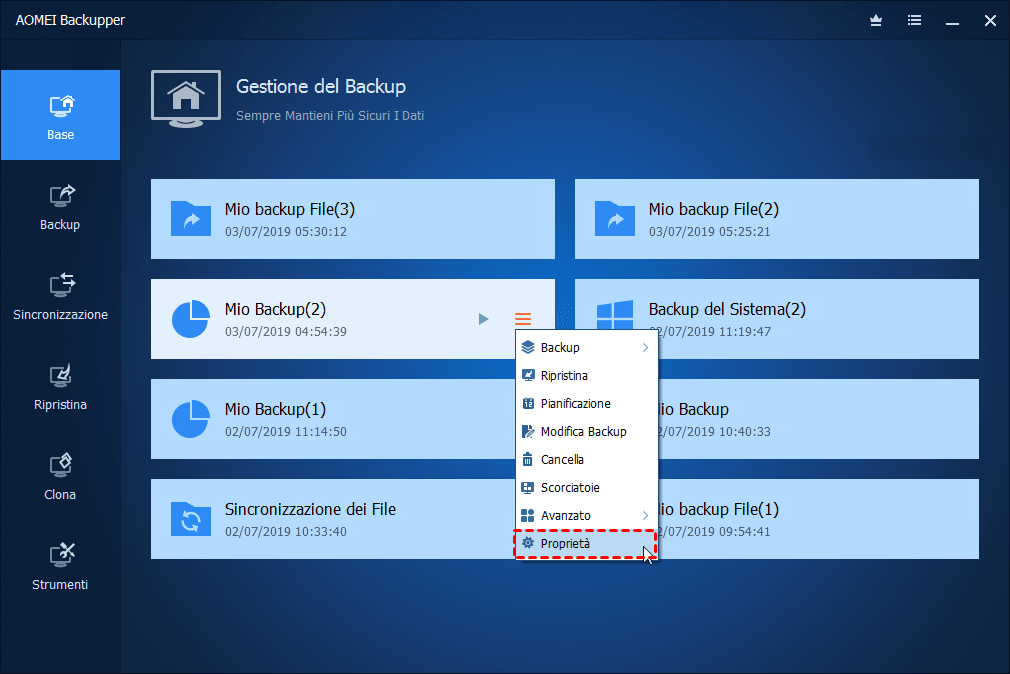Click the home monitor icon beside Gestione del Backup
The image size is (1010, 674).
(x=186, y=99)
